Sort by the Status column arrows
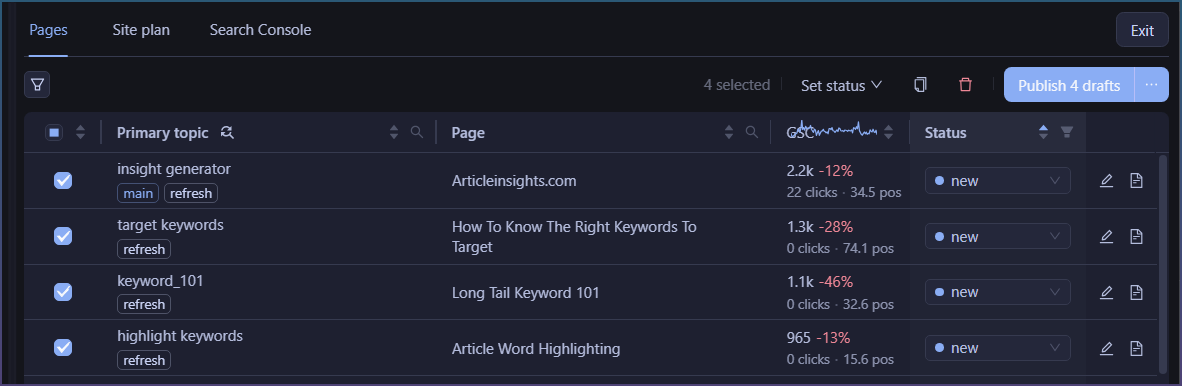 [1043, 132]
